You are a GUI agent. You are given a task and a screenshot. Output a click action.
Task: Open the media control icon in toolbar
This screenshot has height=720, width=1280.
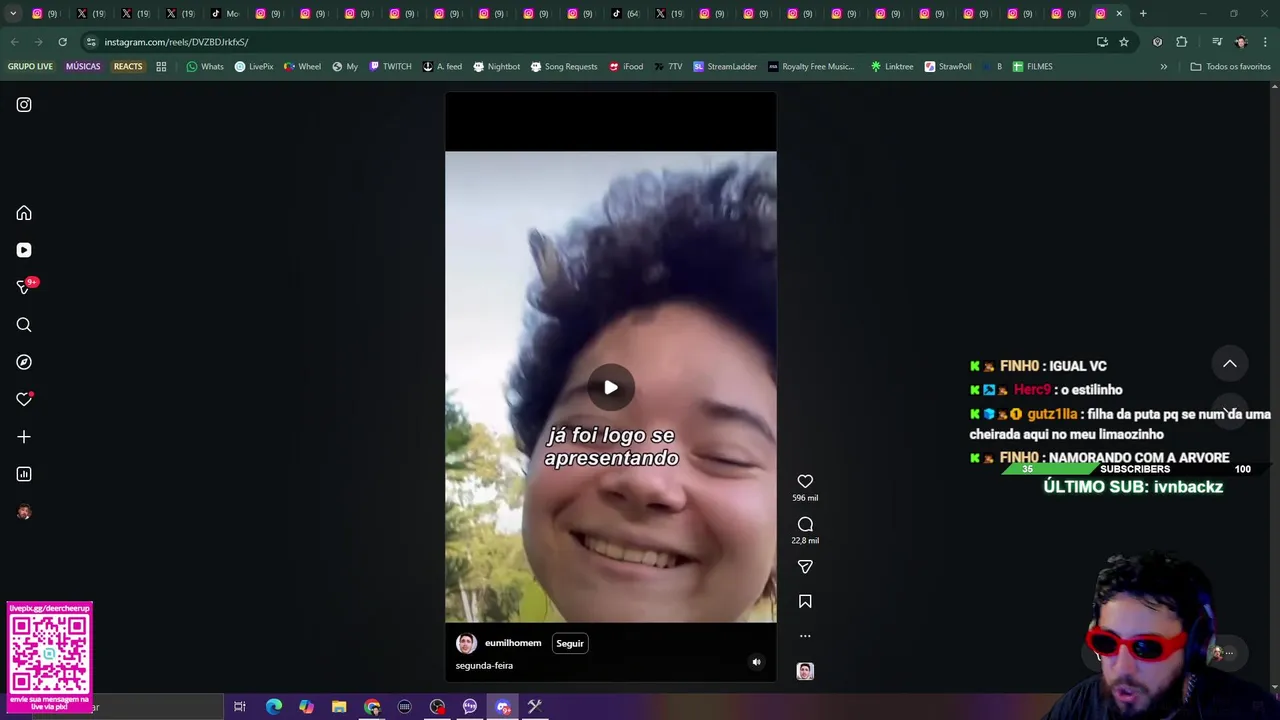pyautogui.click(x=1217, y=42)
